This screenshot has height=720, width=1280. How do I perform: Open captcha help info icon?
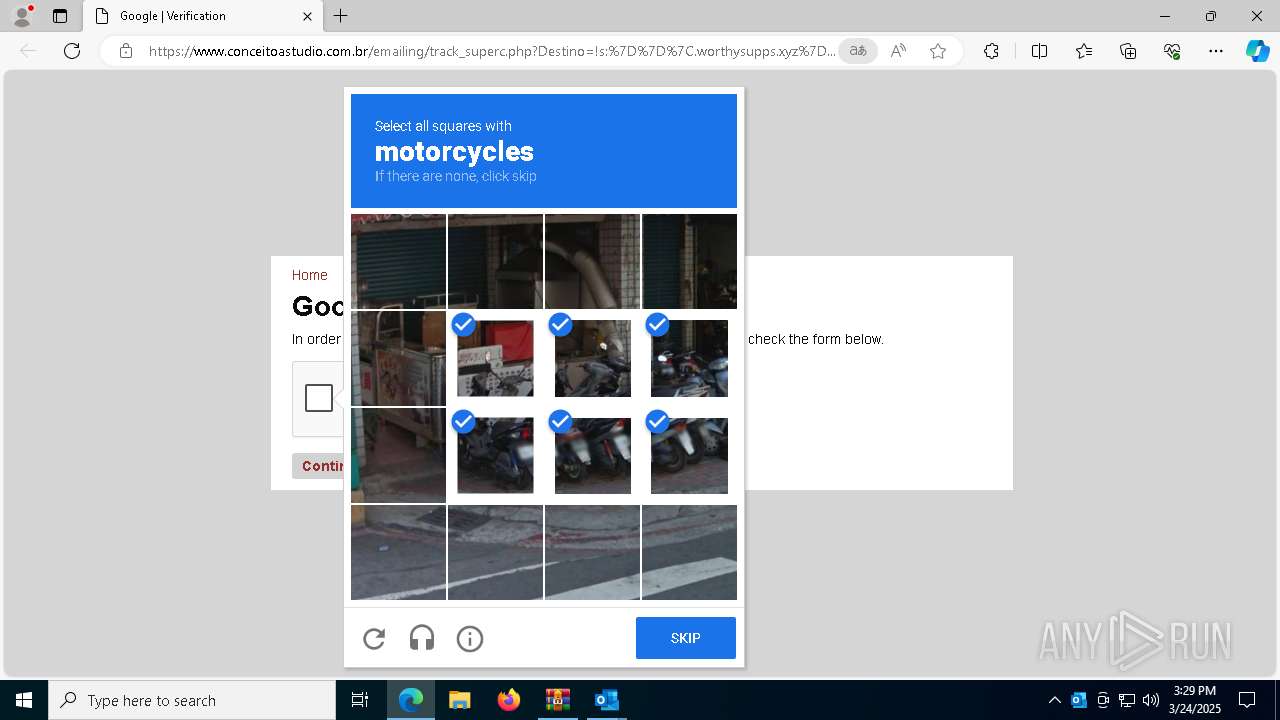470,639
